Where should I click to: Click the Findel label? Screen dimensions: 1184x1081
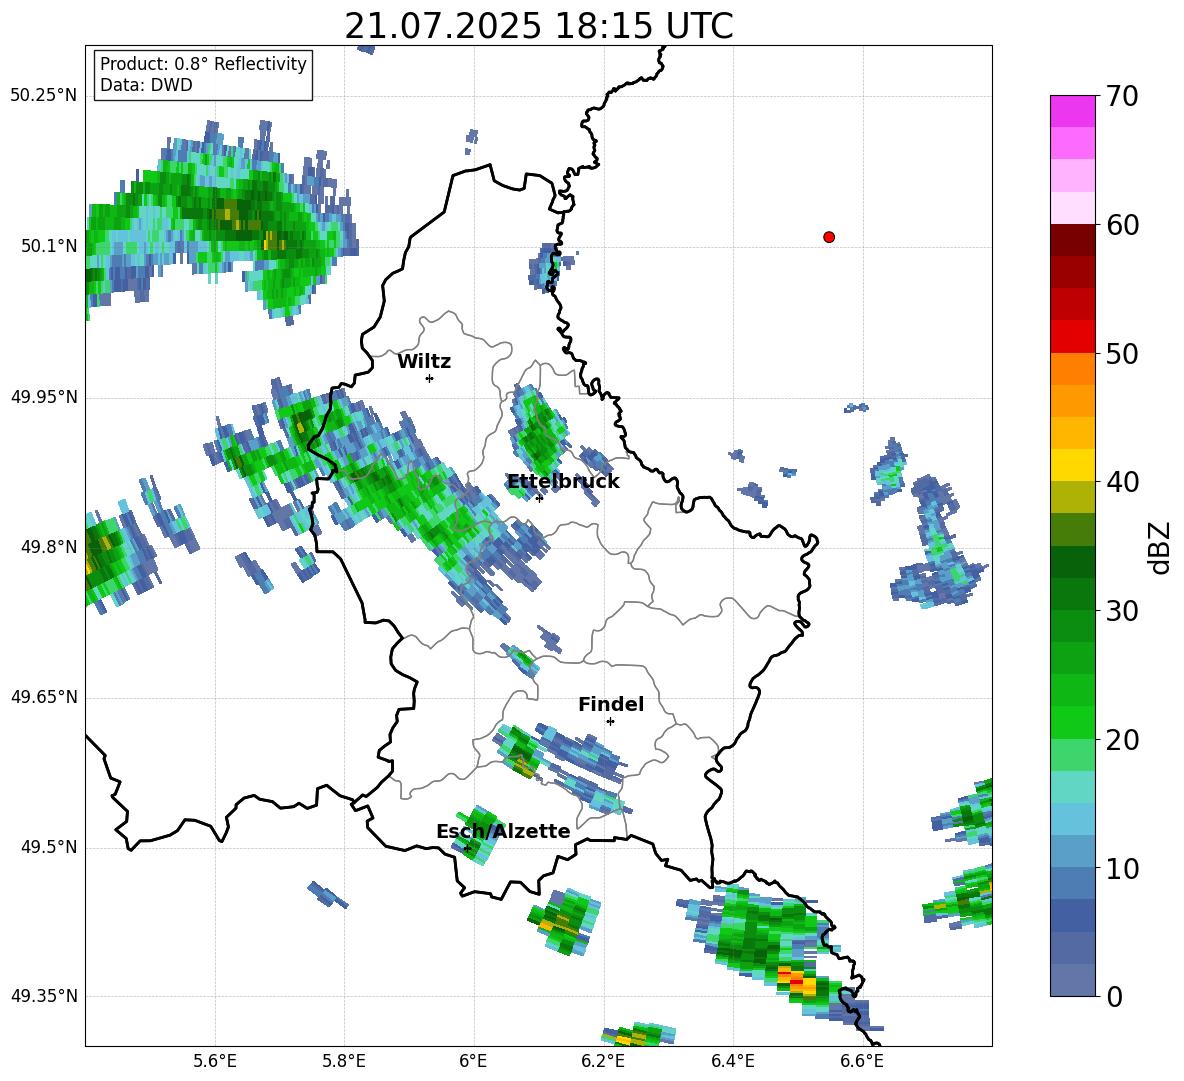pos(611,704)
